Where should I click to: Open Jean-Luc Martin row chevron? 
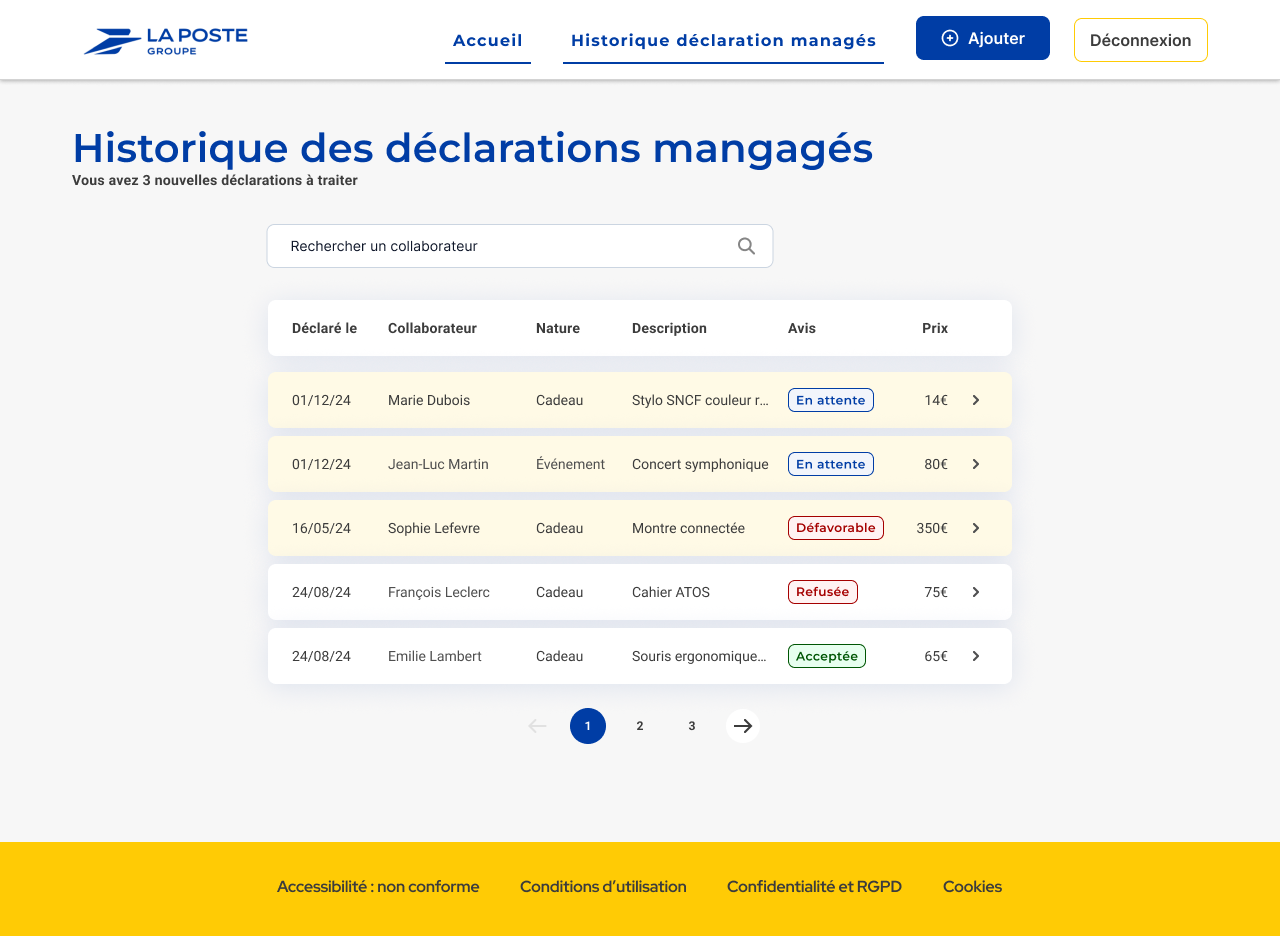coord(976,464)
